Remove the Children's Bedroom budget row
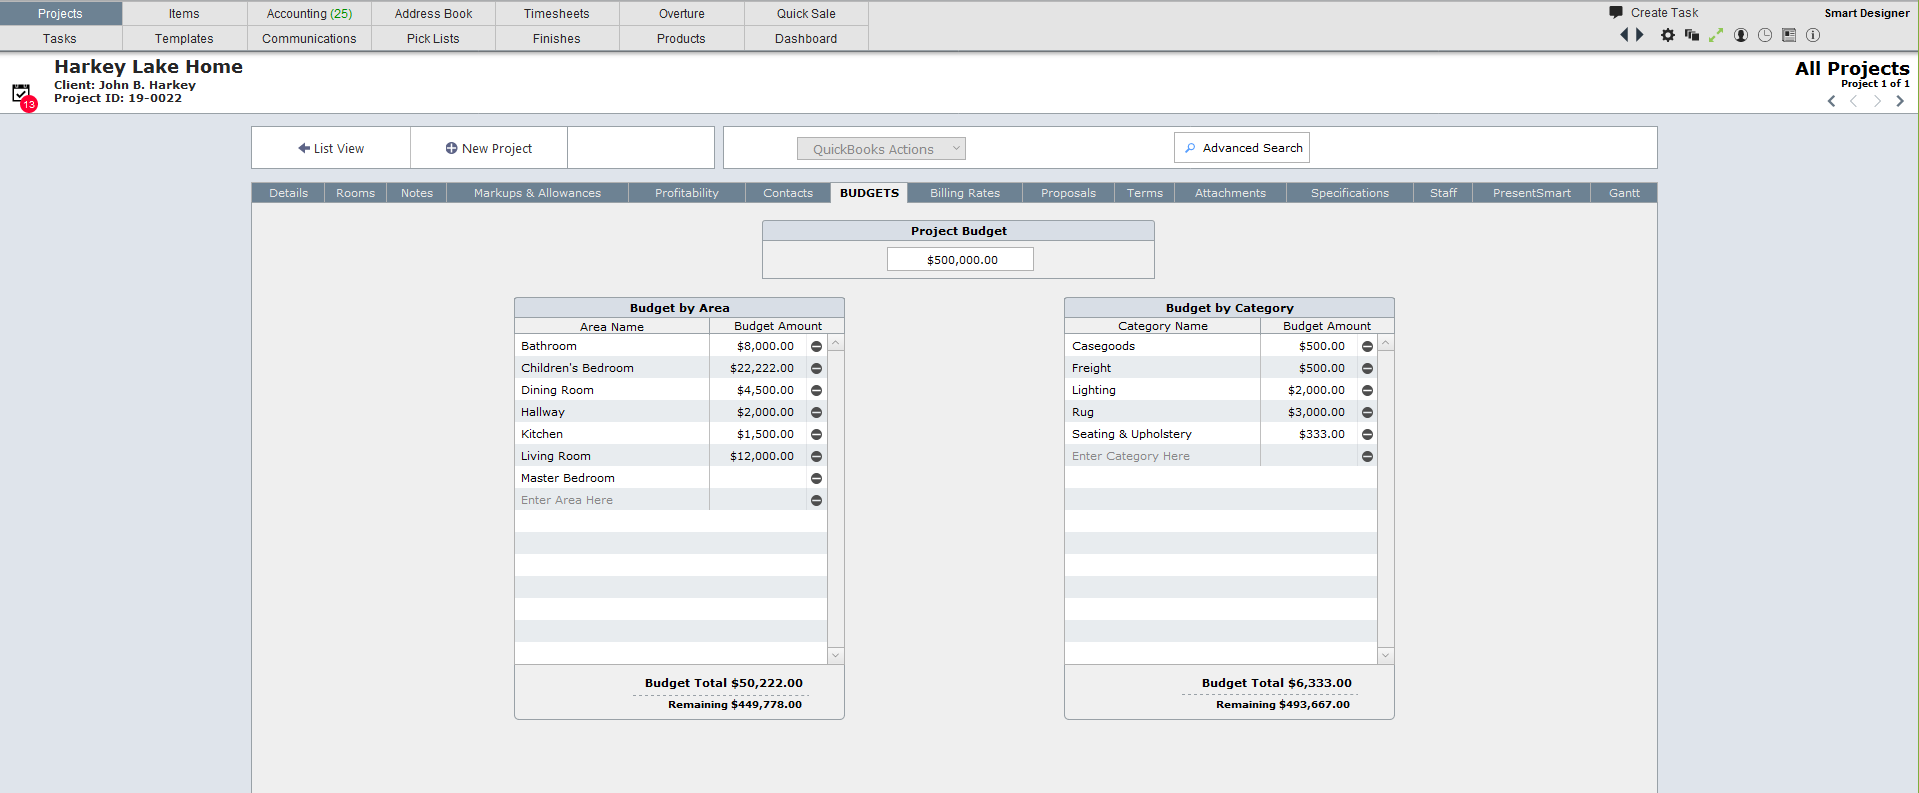This screenshot has width=1919, height=793. [x=816, y=368]
